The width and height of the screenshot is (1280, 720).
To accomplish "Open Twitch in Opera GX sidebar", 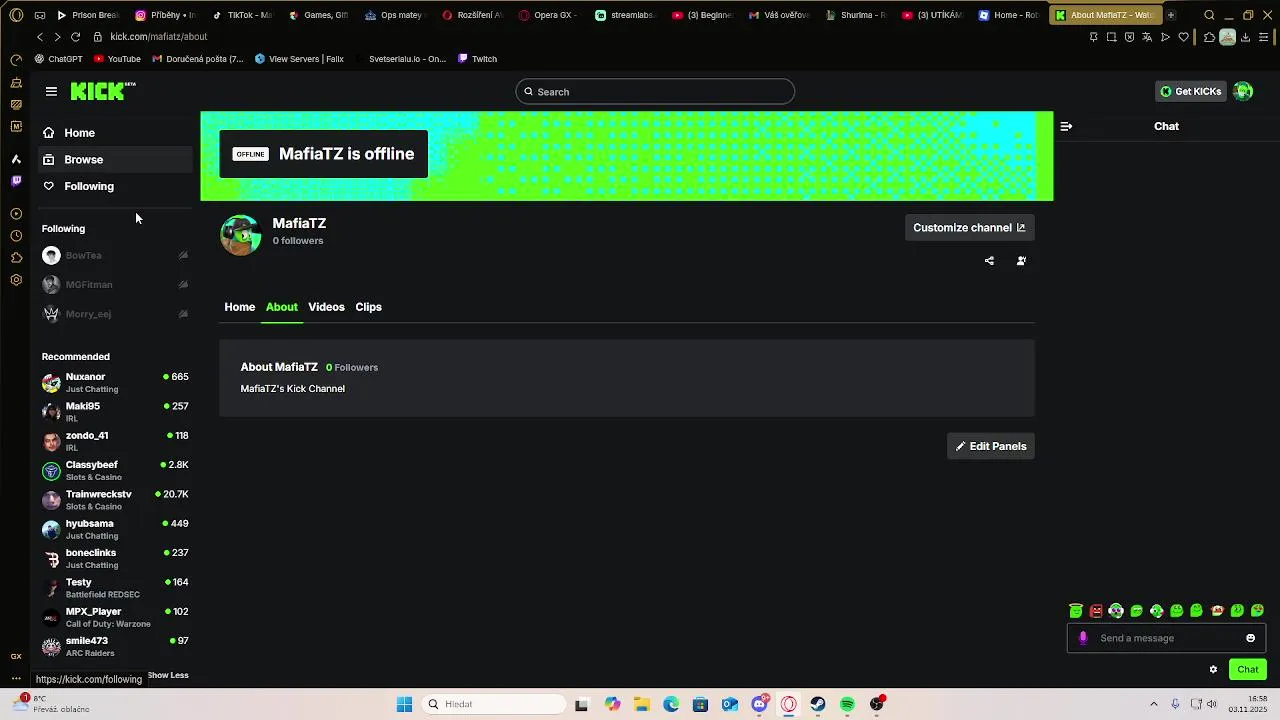I will pyautogui.click(x=16, y=181).
